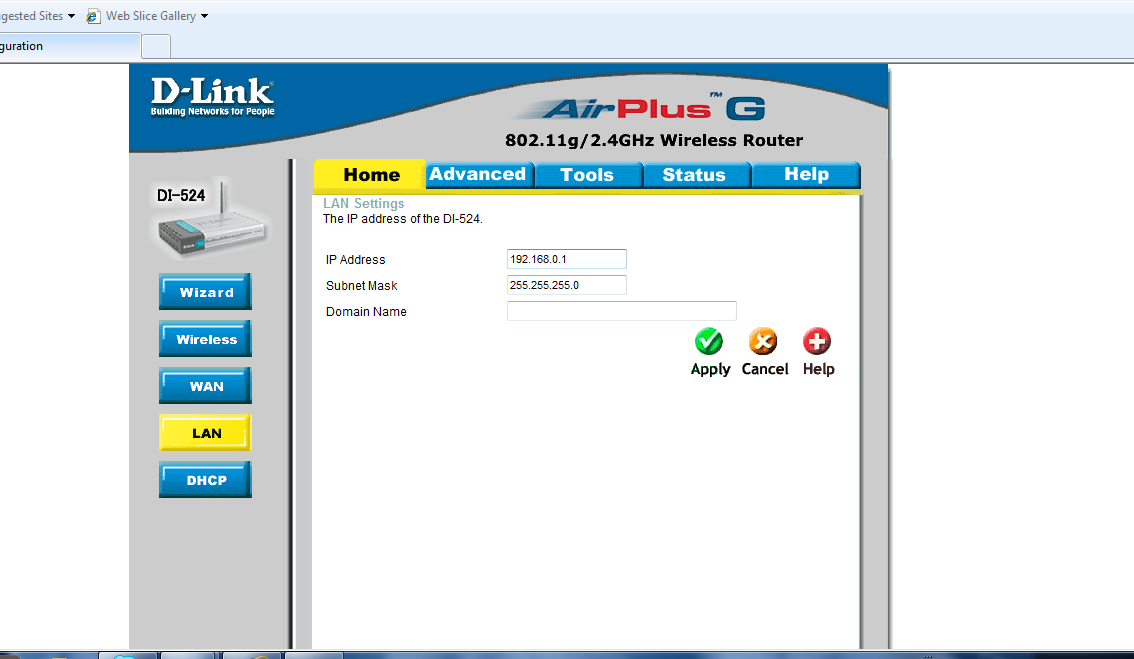The width and height of the screenshot is (1134, 659).
Task: Click the IP Address input field
Action: (x=567, y=259)
